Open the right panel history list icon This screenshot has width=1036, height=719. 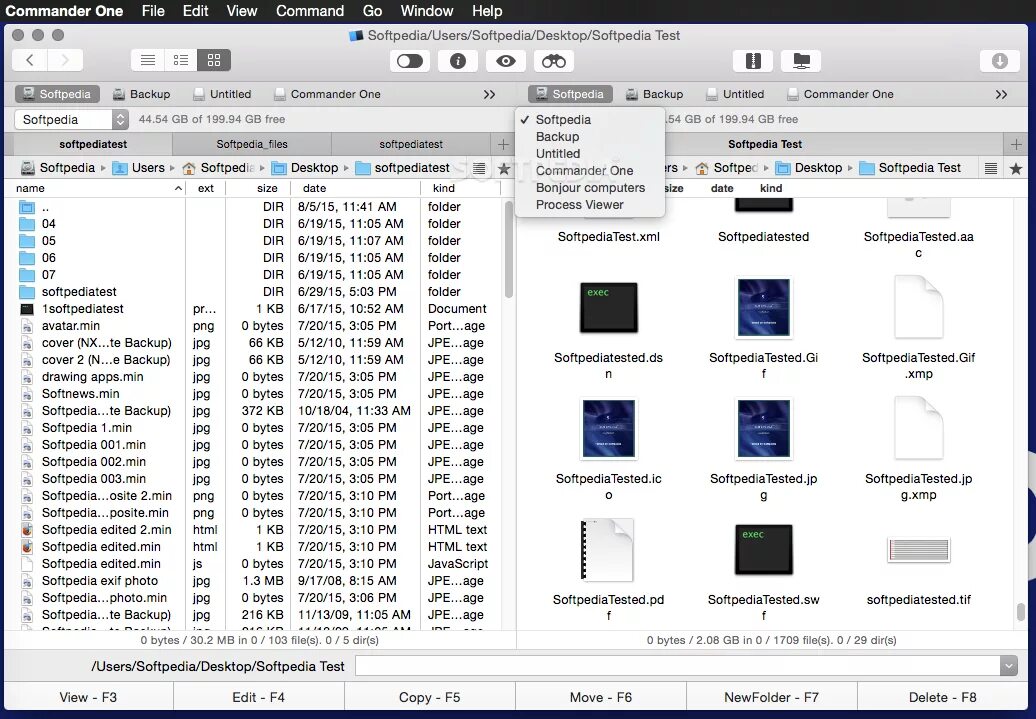pyautogui.click(x=991, y=169)
